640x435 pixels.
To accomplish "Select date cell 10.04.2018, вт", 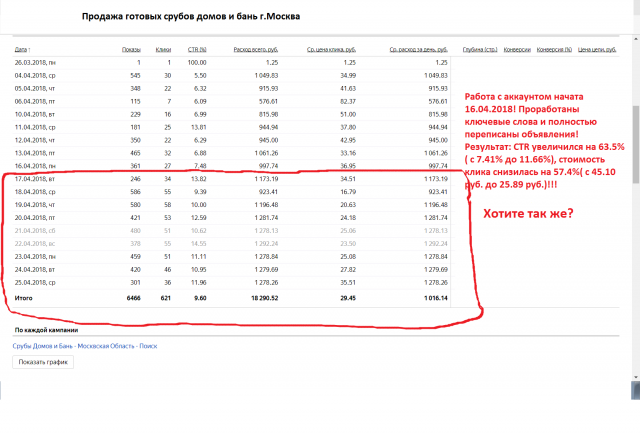I will click(35, 114).
